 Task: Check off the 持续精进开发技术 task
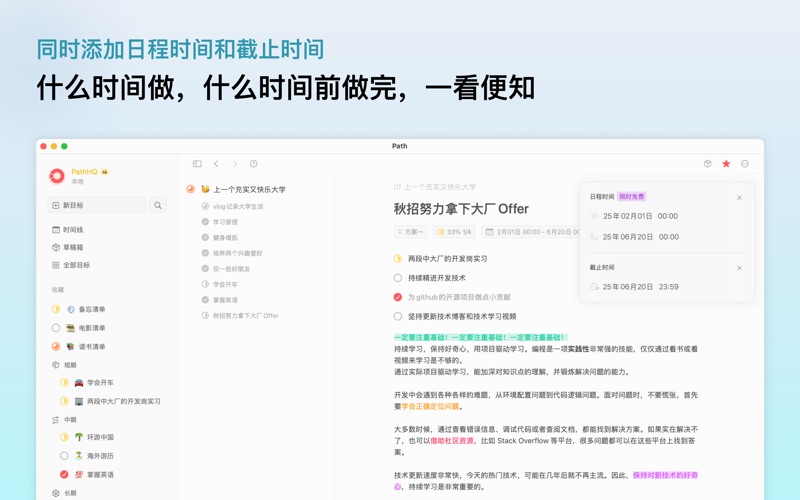[x=398, y=278]
